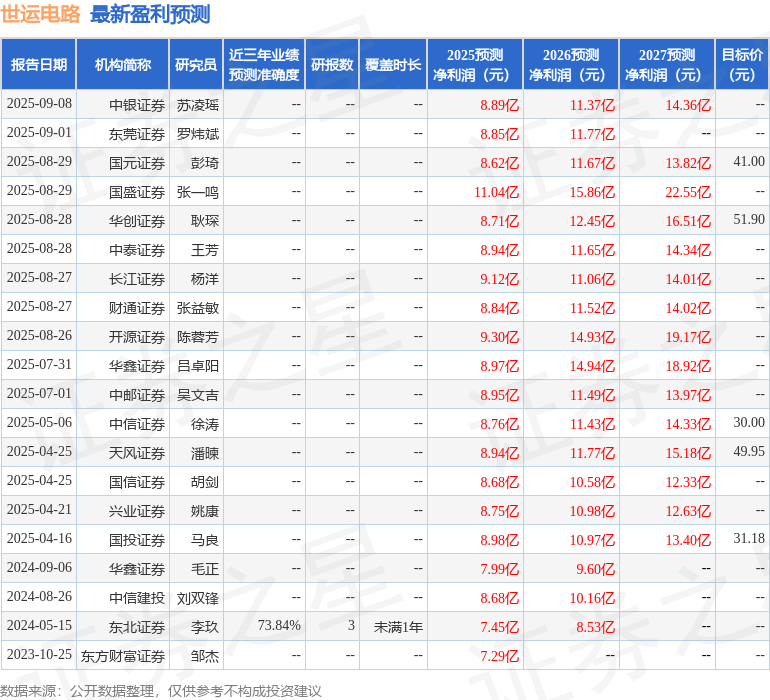
Task: Click researcher name 苏凌瑶
Action: 197,105
